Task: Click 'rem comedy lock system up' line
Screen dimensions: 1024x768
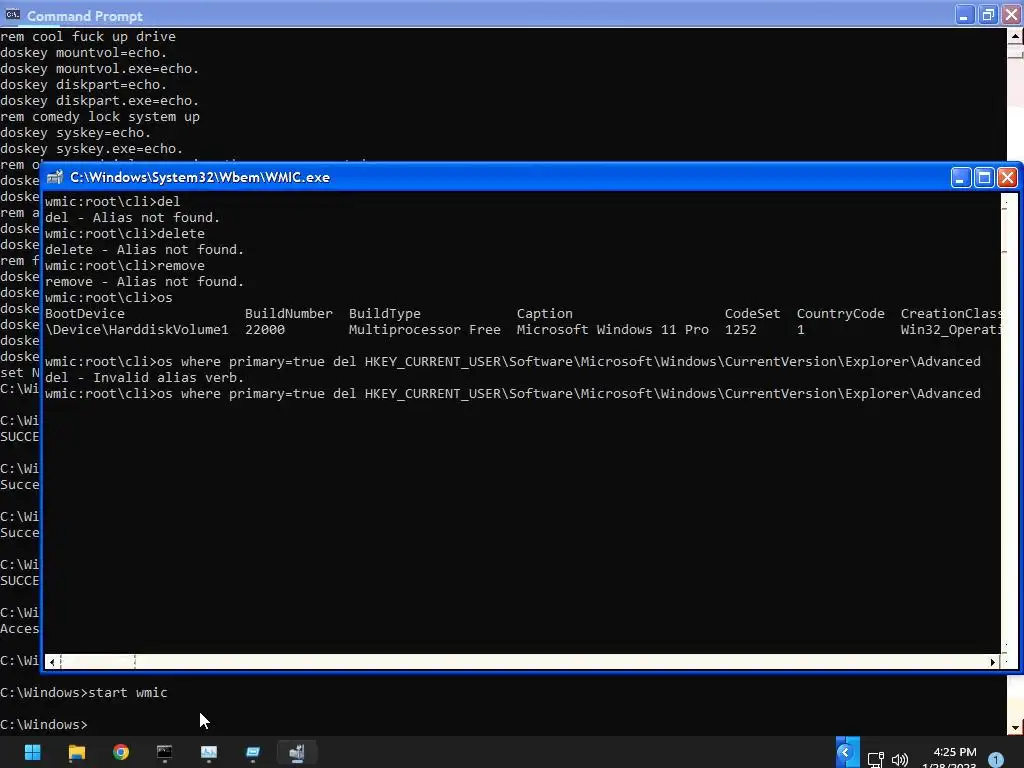Action: (x=100, y=117)
